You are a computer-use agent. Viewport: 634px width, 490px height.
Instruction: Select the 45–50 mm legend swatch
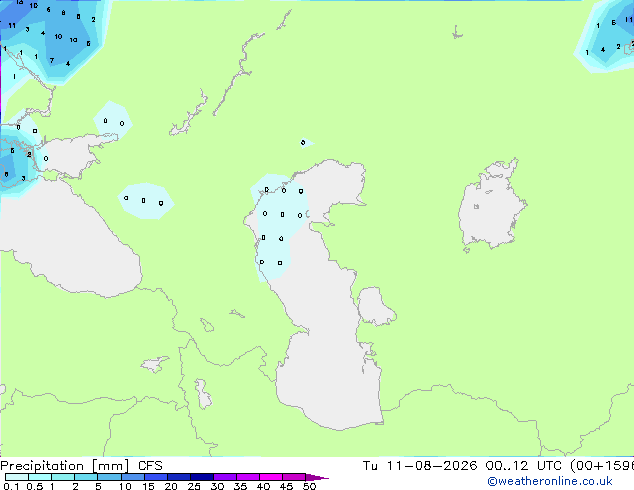click(294, 477)
